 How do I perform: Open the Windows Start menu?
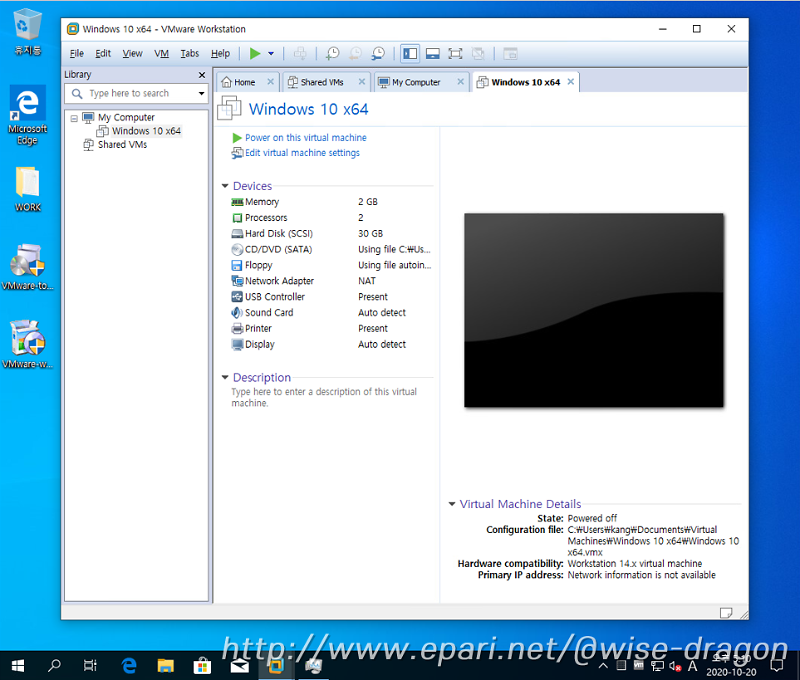pyautogui.click(x=18, y=665)
